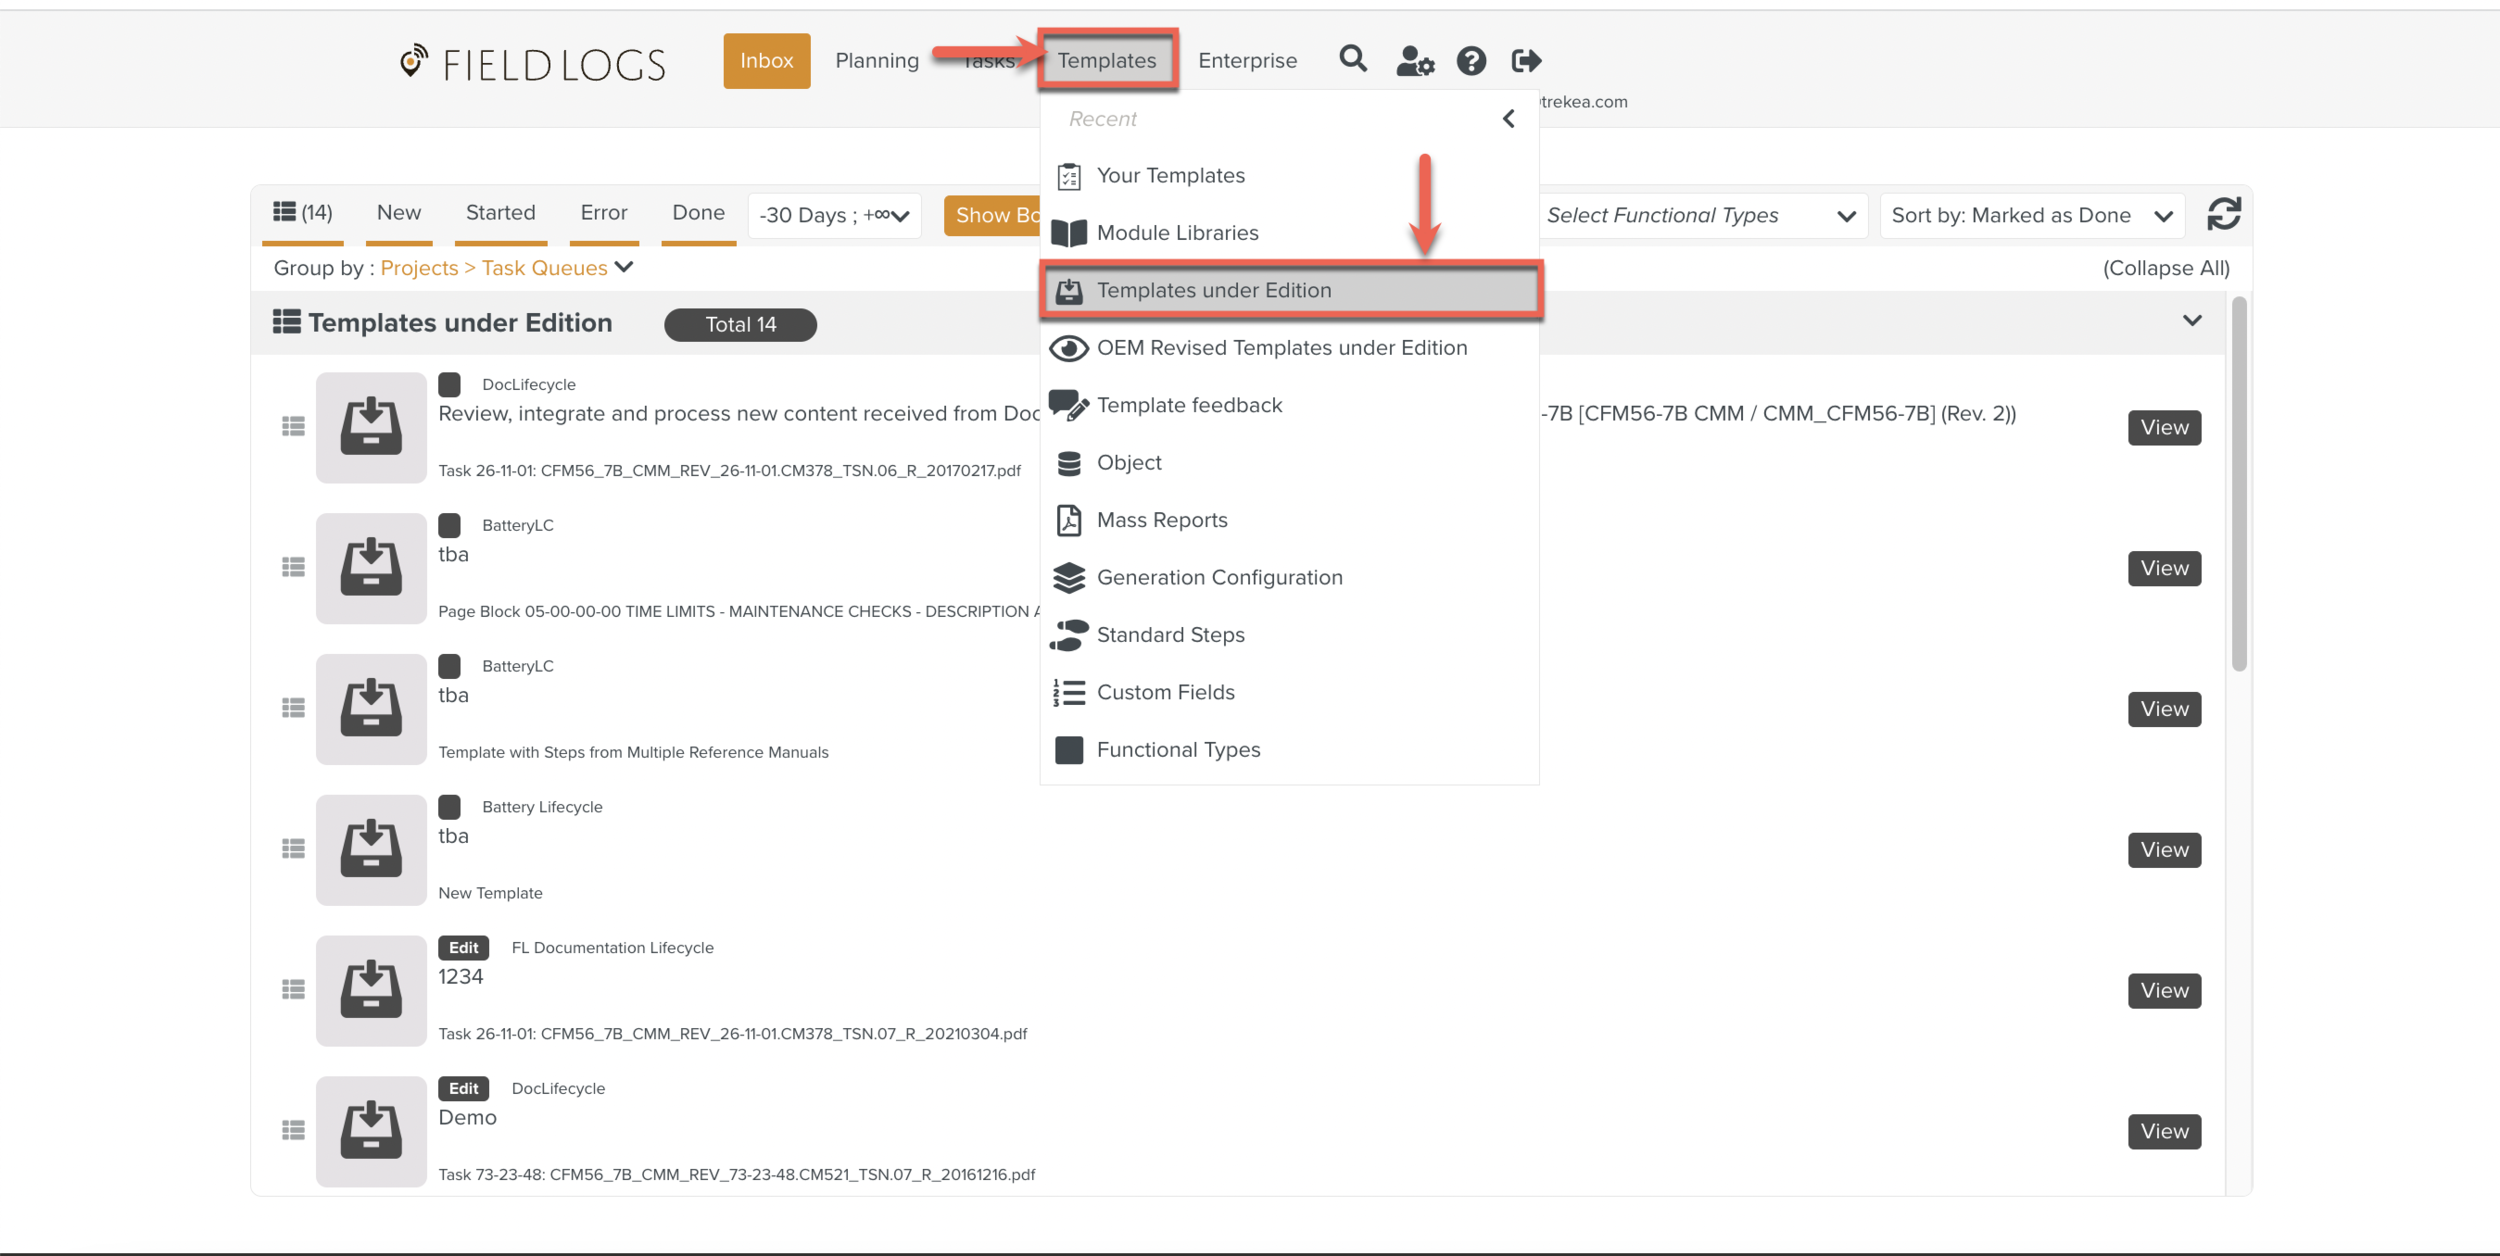Expand Select Functional Types dropdown
The image size is (2500, 1256).
pyautogui.click(x=1700, y=215)
